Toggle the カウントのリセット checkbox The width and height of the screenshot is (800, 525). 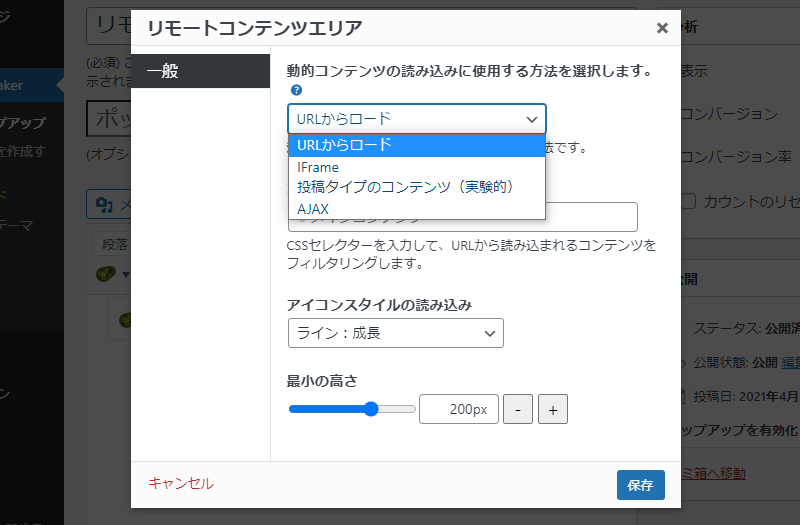[688, 201]
